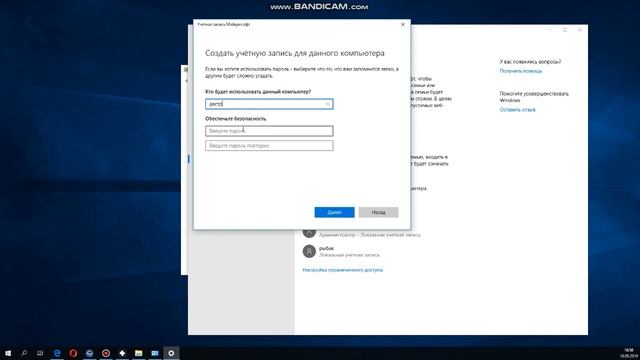Image resolution: width=640 pixels, height=360 pixels.
Task: Select the 'рыбак' local account entry
Action: 341,251
